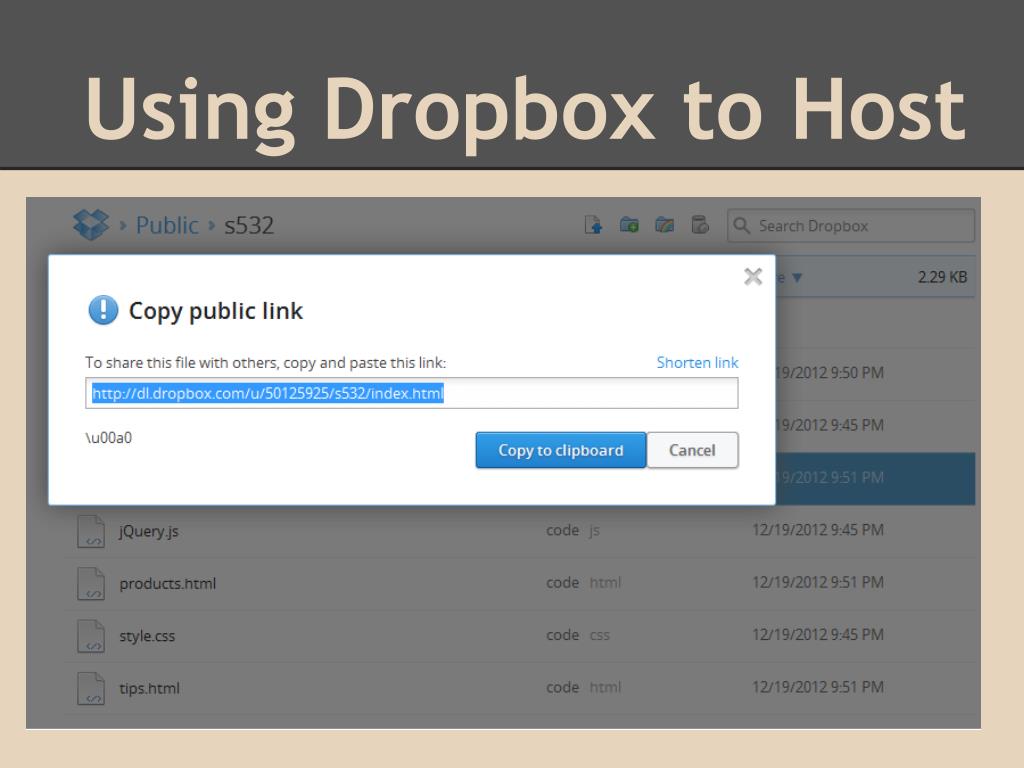Select the style.css file
Screen dimensions: 1024x768
pos(147,635)
